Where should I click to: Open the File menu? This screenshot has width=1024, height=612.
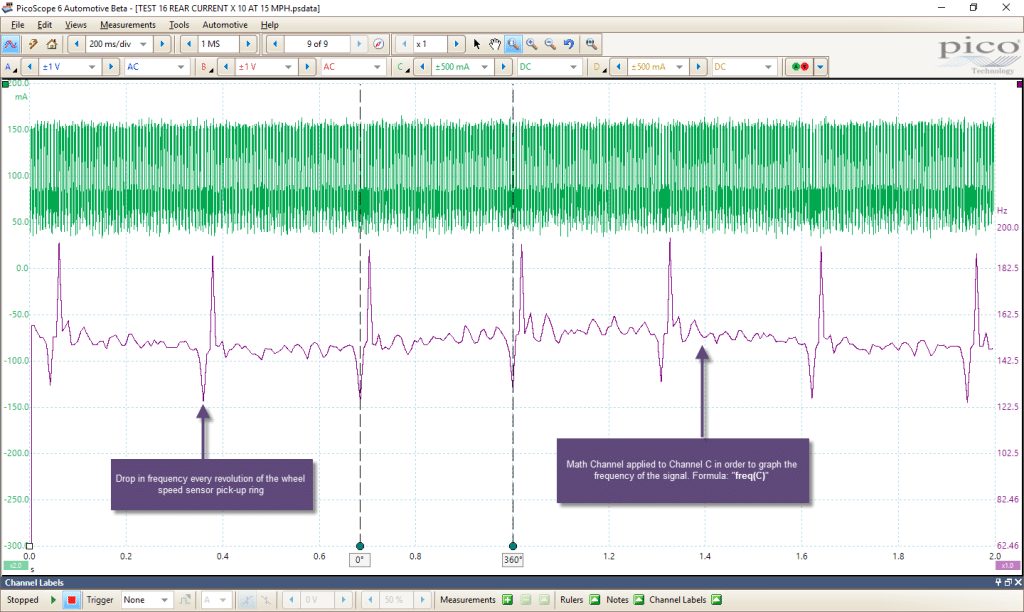(x=18, y=25)
